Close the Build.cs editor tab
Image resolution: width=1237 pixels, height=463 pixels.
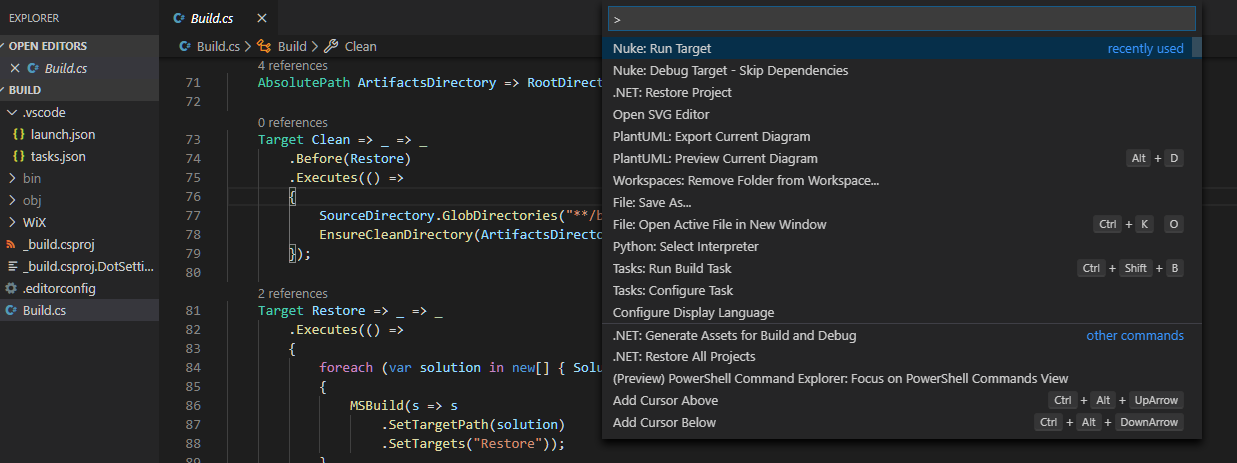tap(262, 18)
